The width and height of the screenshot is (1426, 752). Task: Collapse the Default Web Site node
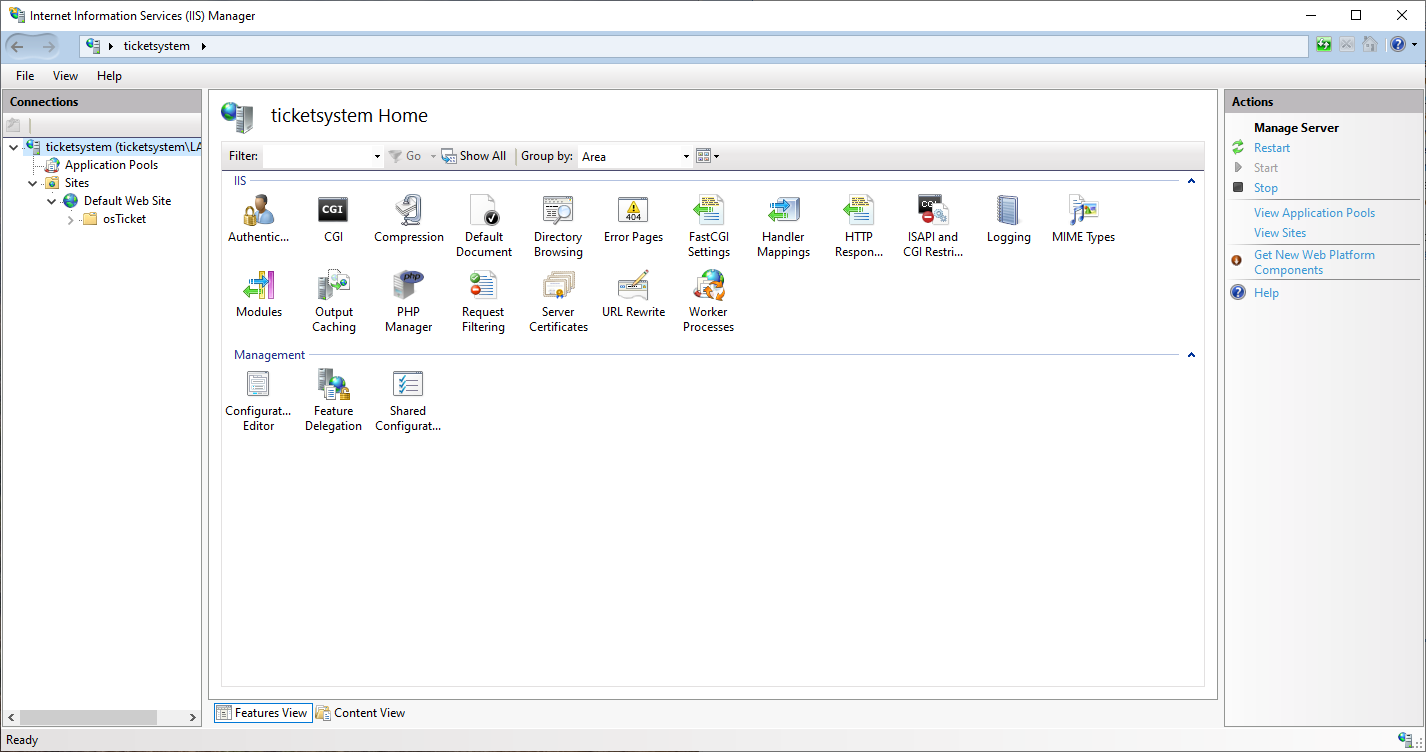tap(52, 201)
